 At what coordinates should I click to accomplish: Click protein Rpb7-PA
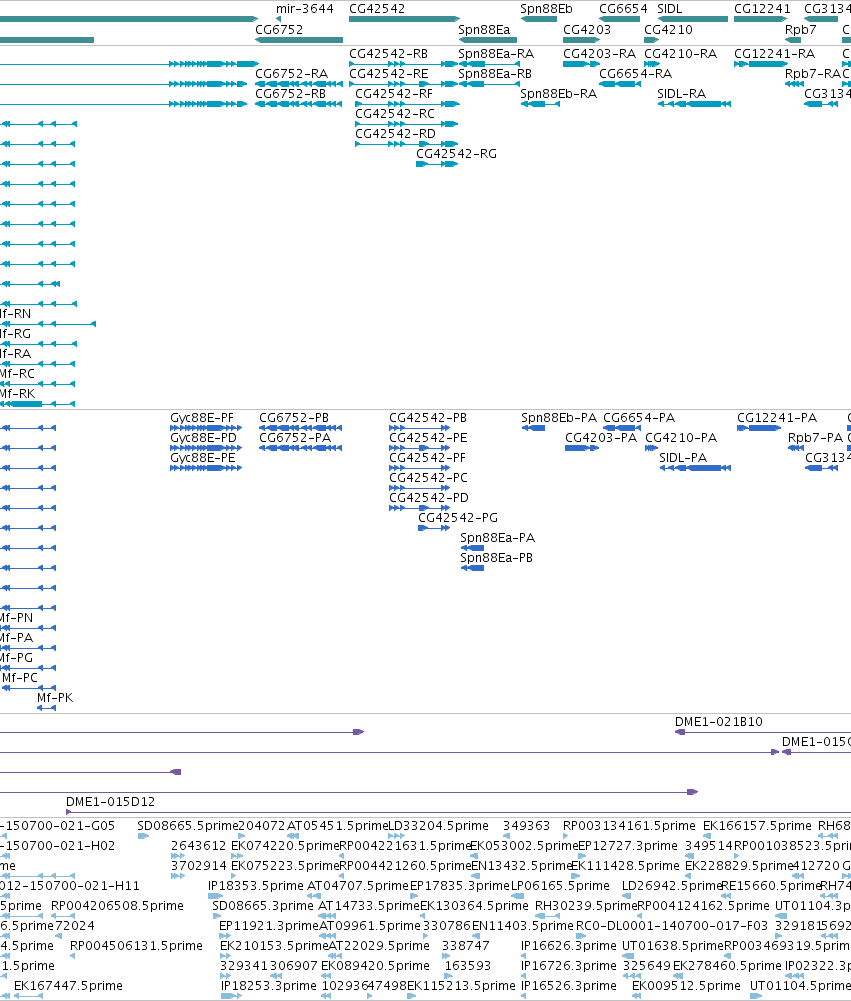pyautogui.click(x=795, y=448)
